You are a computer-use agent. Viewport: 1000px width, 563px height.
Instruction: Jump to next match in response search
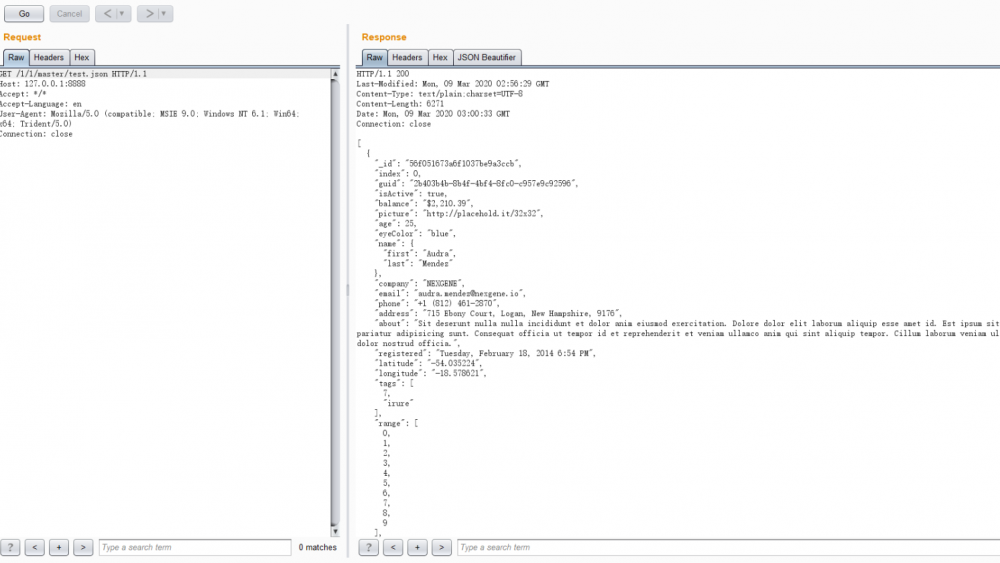coord(441,547)
